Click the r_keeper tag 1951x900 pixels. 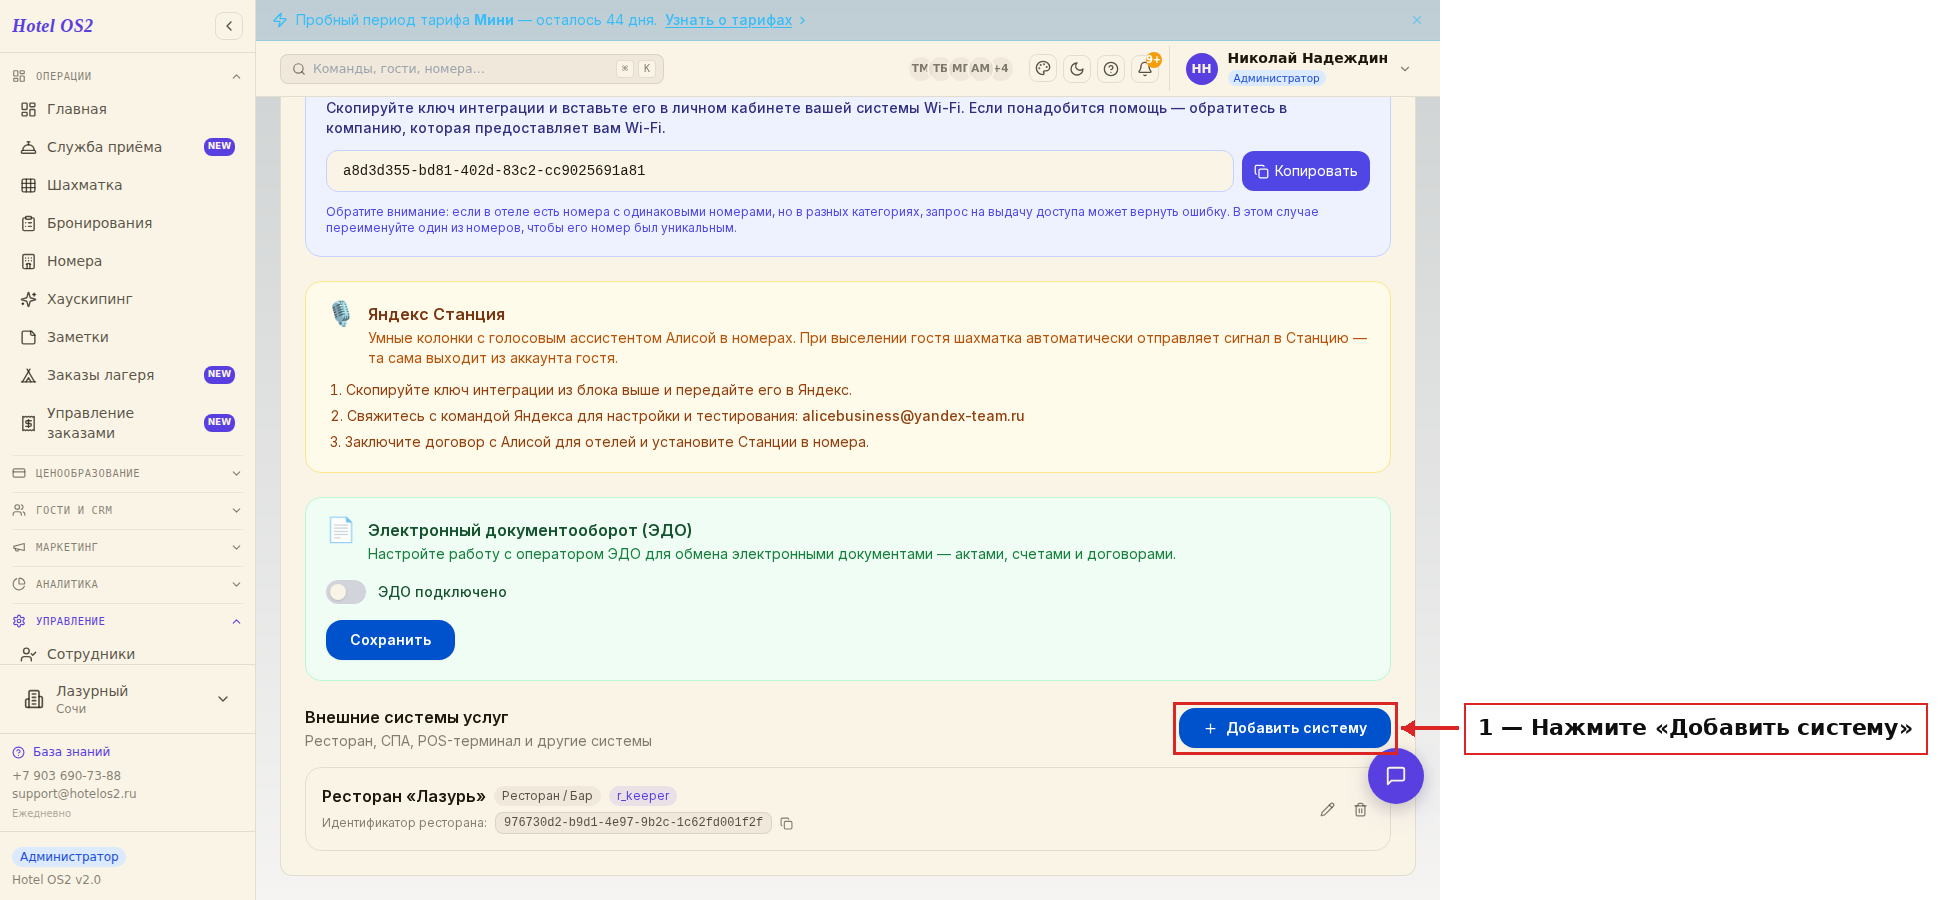[x=643, y=796]
